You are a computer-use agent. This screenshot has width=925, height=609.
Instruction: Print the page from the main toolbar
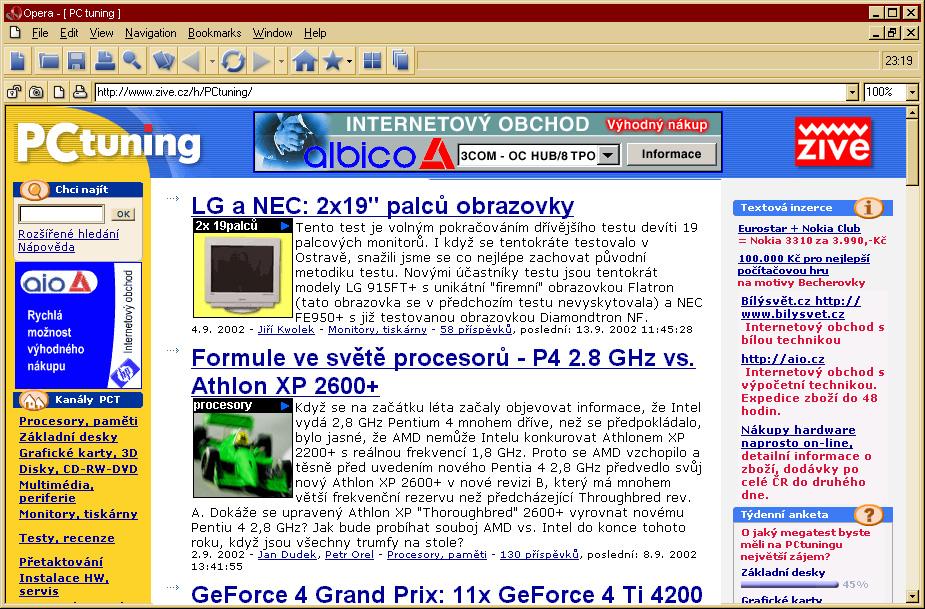click(x=105, y=61)
